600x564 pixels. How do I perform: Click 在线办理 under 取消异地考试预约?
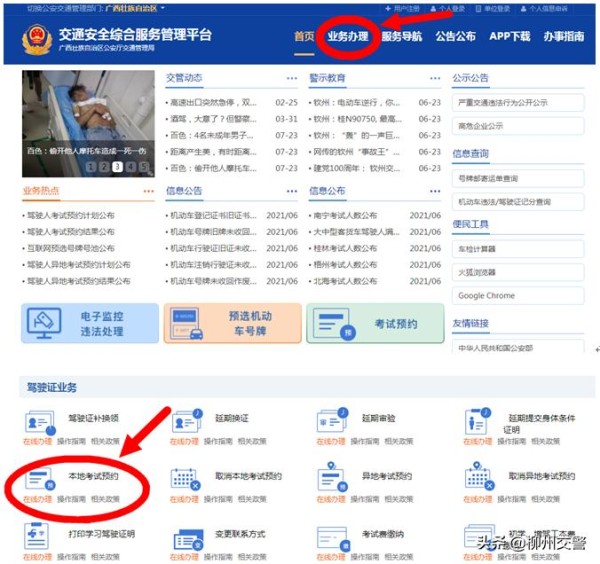point(478,499)
